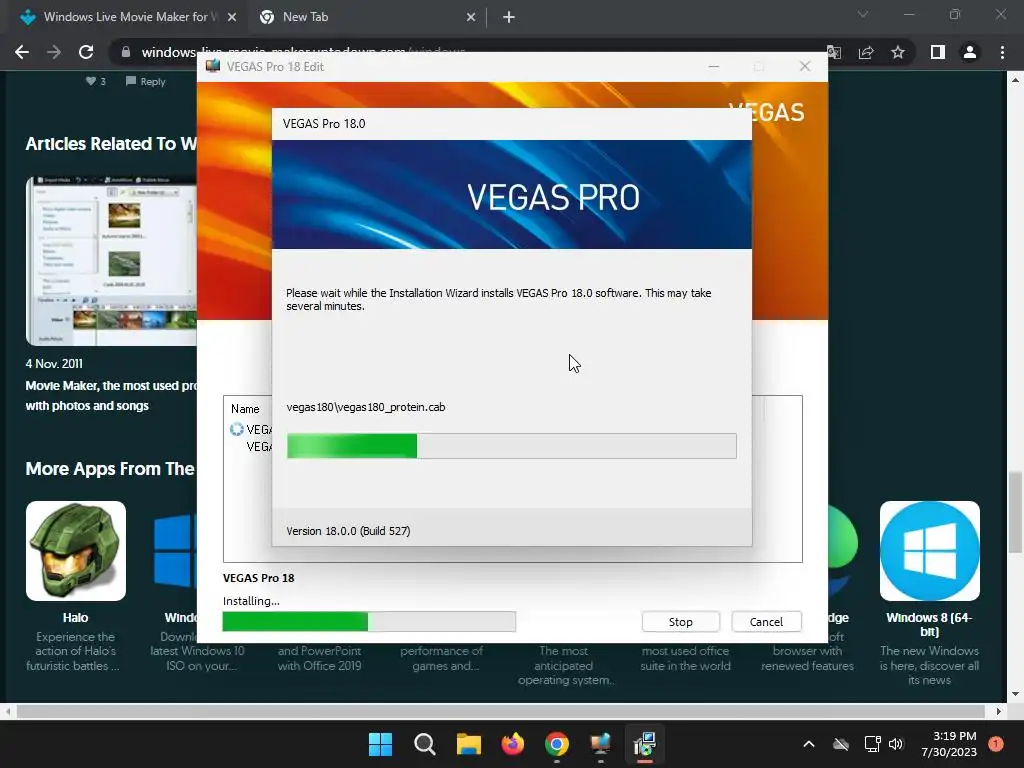Image resolution: width=1024 pixels, height=768 pixels.
Task: Click the Halo app title link
Action: click(x=75, y=618)
